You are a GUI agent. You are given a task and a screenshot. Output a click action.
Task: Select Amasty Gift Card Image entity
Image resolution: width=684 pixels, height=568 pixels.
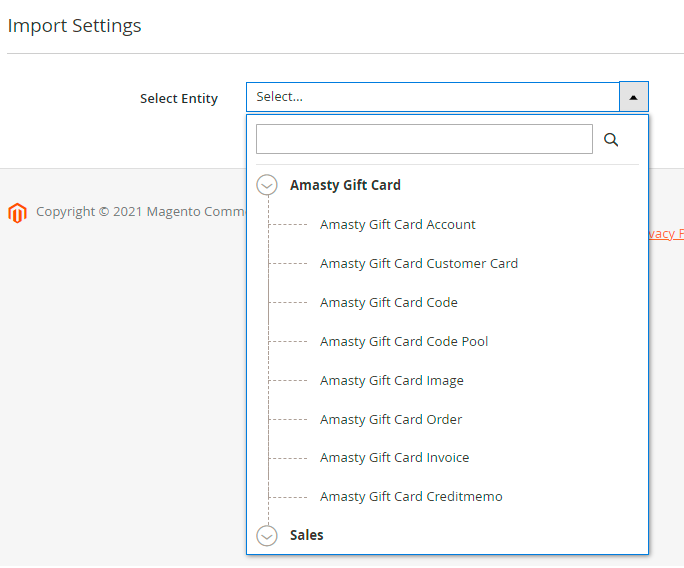click(391, 381)
